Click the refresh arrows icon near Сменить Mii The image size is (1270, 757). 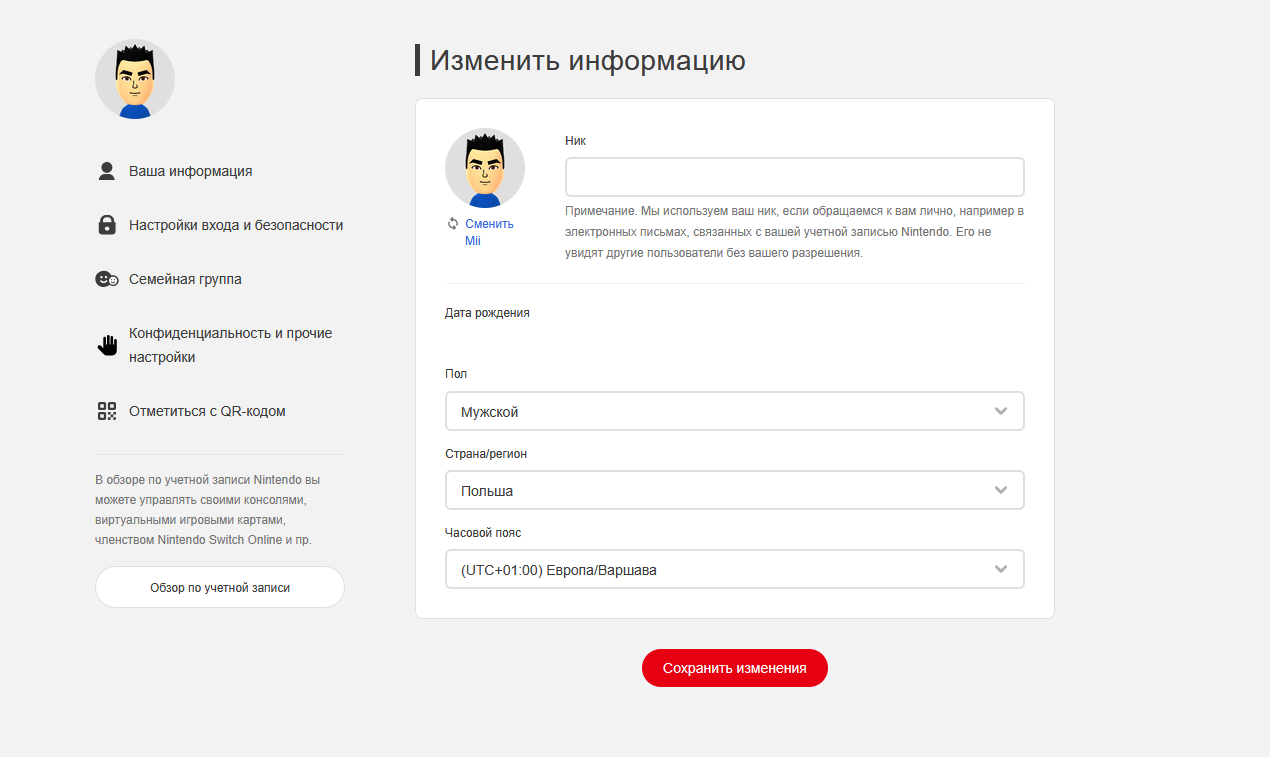(453, 224)
